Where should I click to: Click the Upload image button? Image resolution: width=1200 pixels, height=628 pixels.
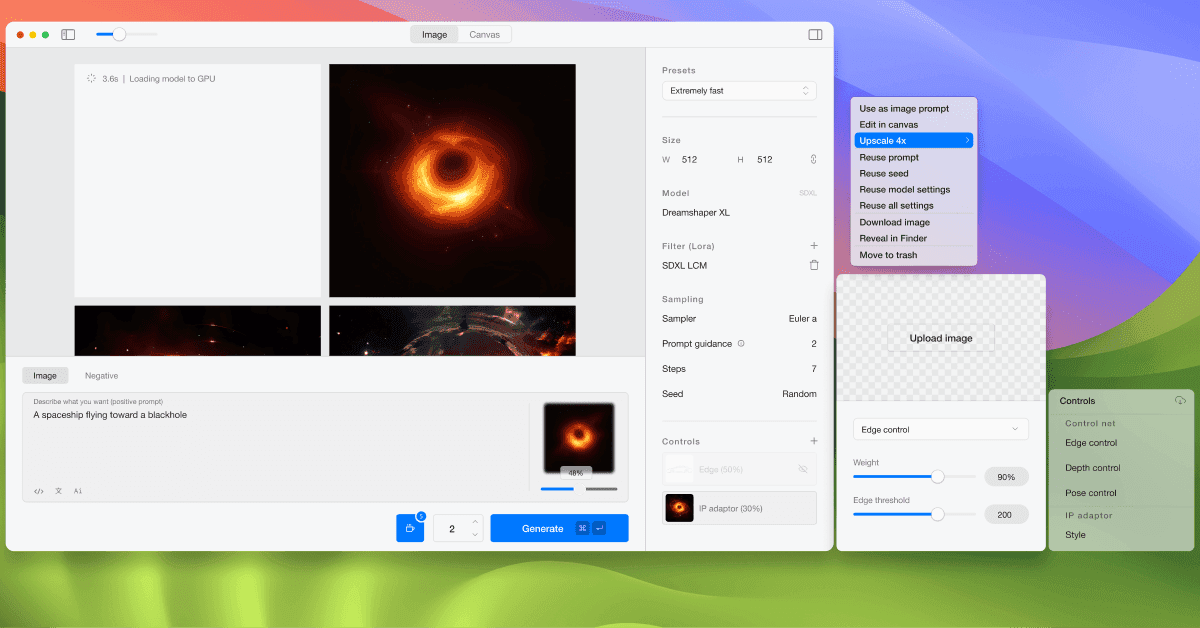(x=941, y=338)
